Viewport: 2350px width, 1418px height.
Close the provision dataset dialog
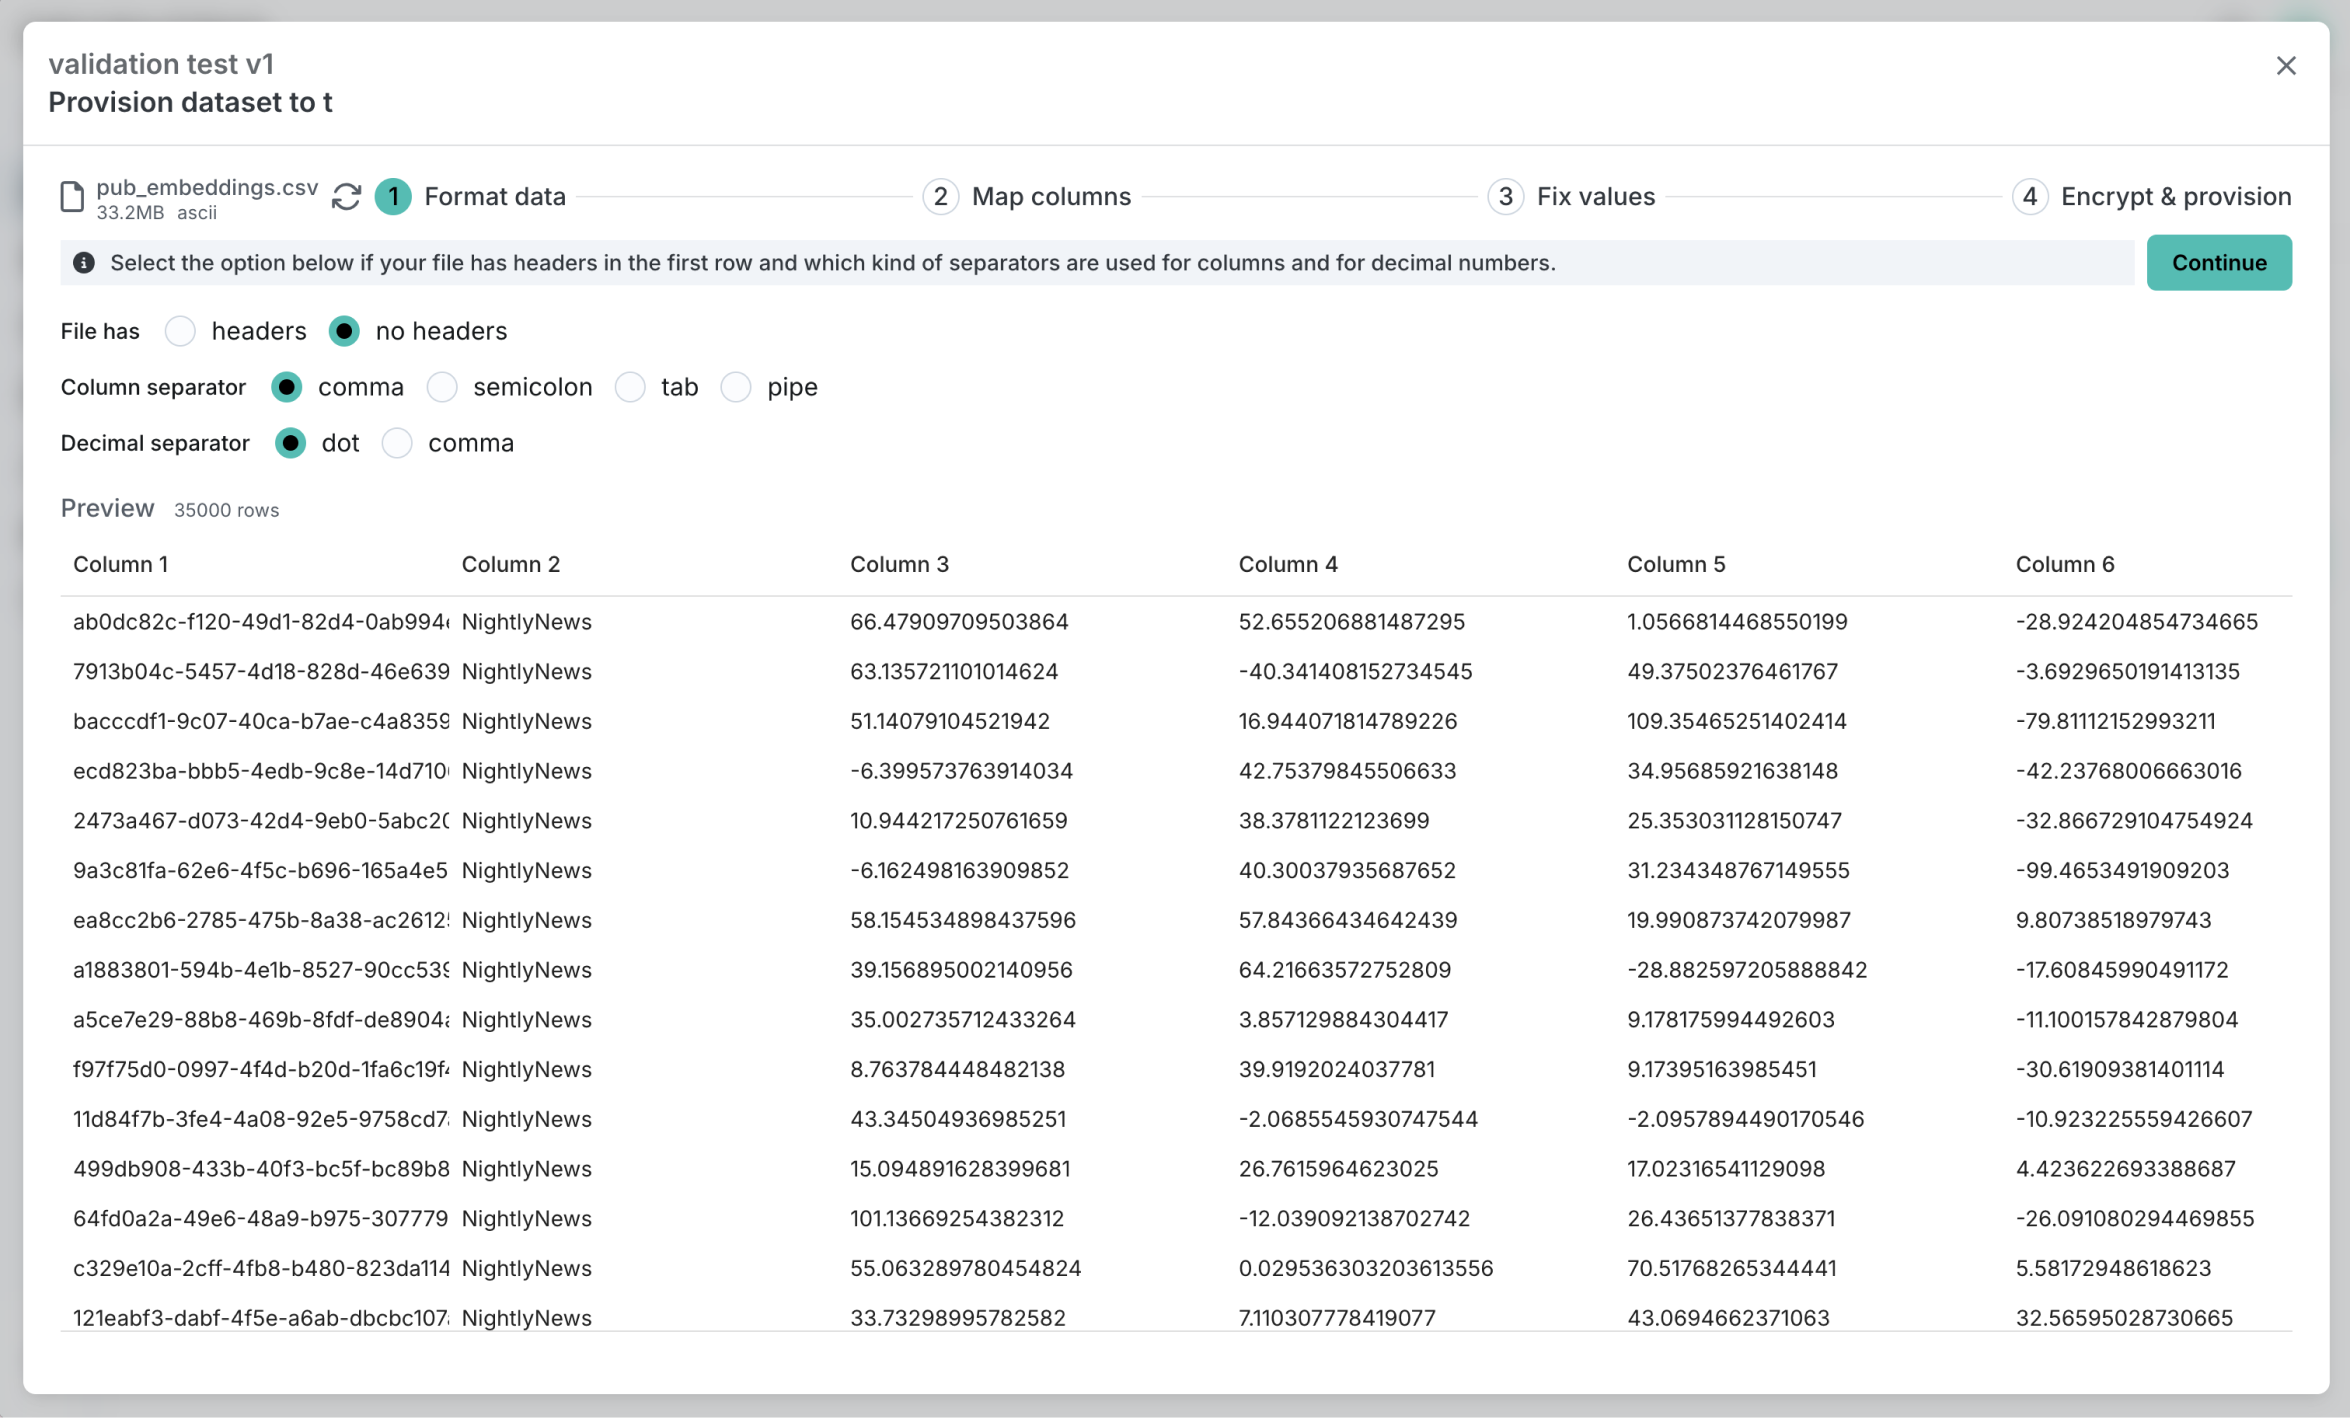pos(2286,66)
